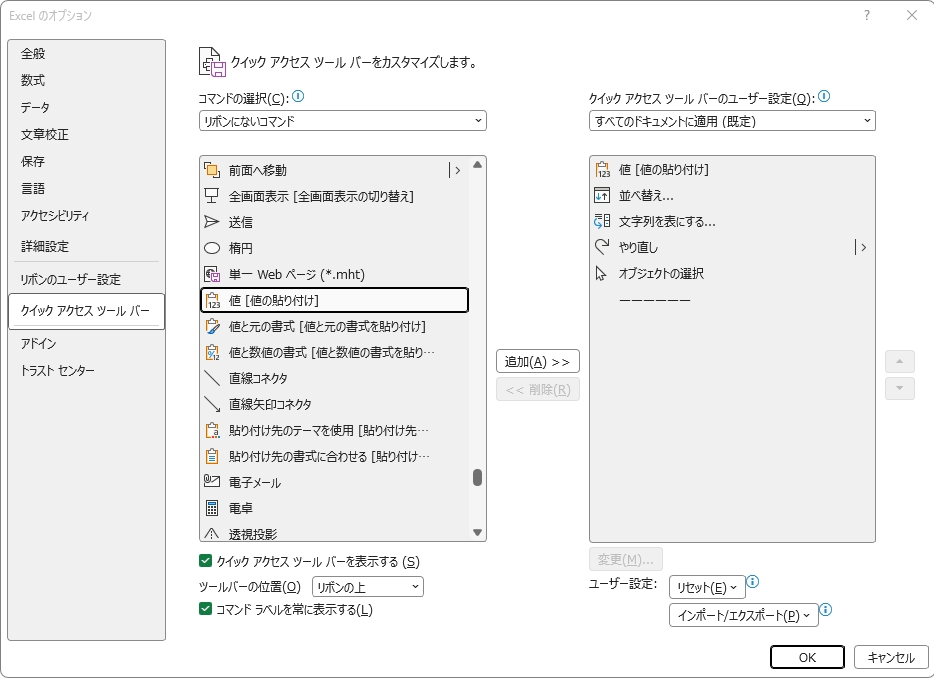Select the 電子メール icon in command list
This screenshot has height=678, width=934.
pos(211,482)
